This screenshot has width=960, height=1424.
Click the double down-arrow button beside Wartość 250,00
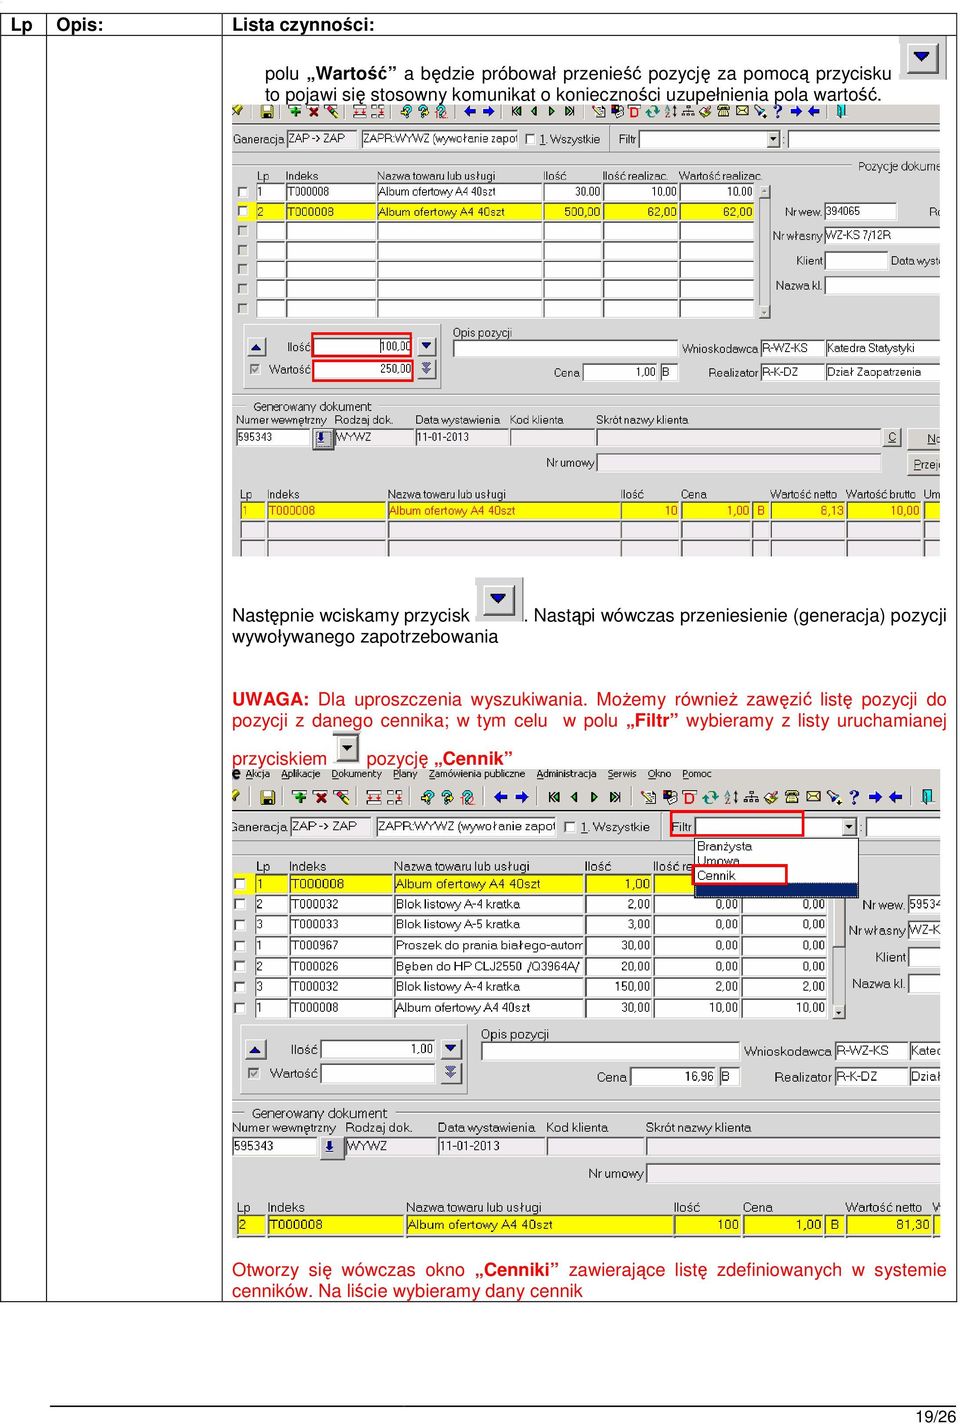coord(427,369)
